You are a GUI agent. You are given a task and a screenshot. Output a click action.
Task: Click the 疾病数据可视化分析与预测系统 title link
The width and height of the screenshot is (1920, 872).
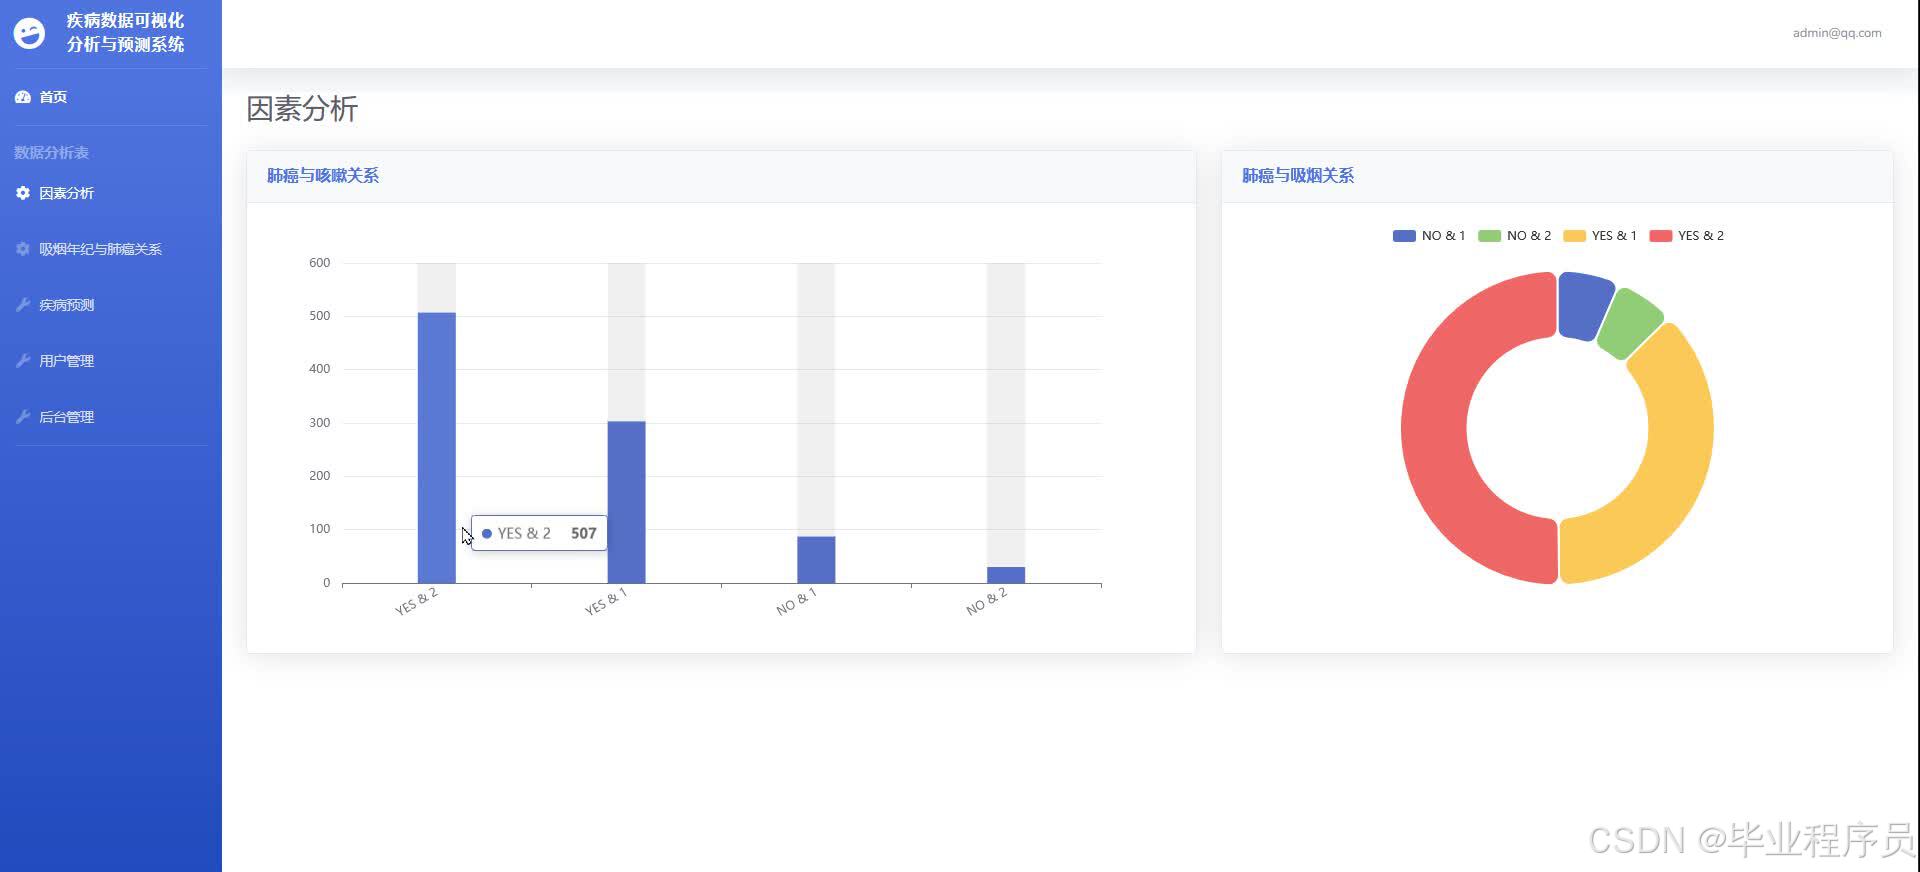pos(125,33)
